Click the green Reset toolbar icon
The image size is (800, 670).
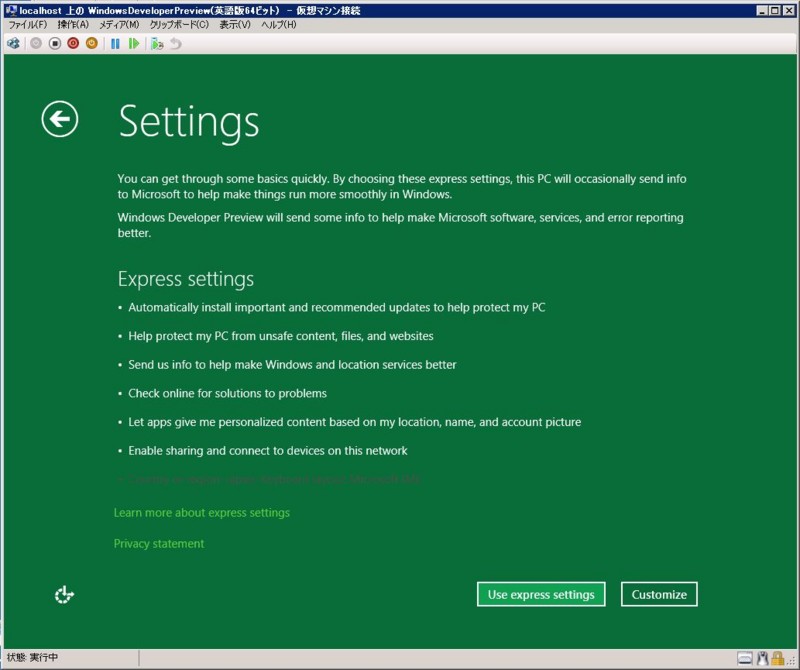(x=134, y=44)
